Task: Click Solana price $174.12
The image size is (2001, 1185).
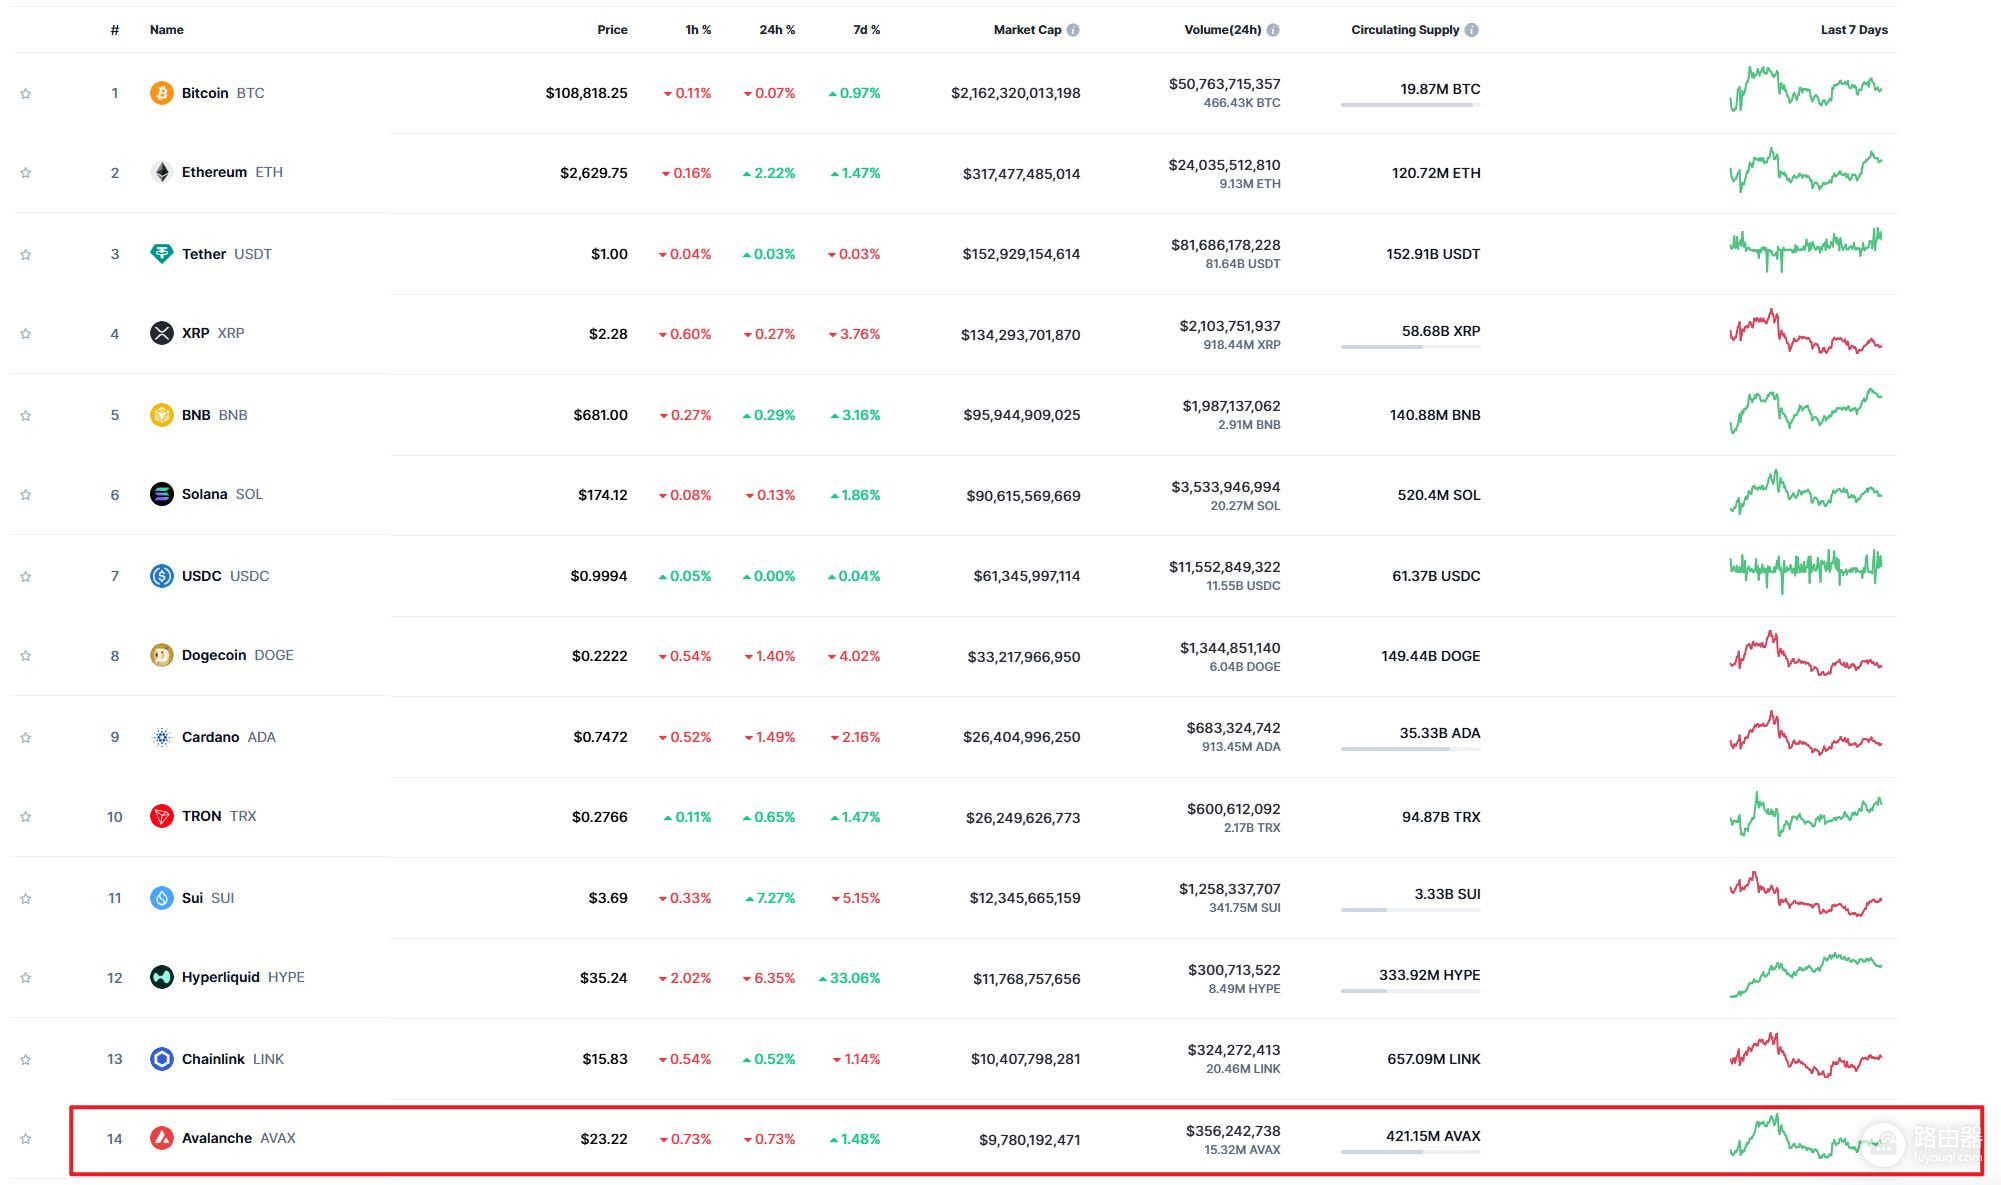Action: pyautogui.click(x=603, y=495)
